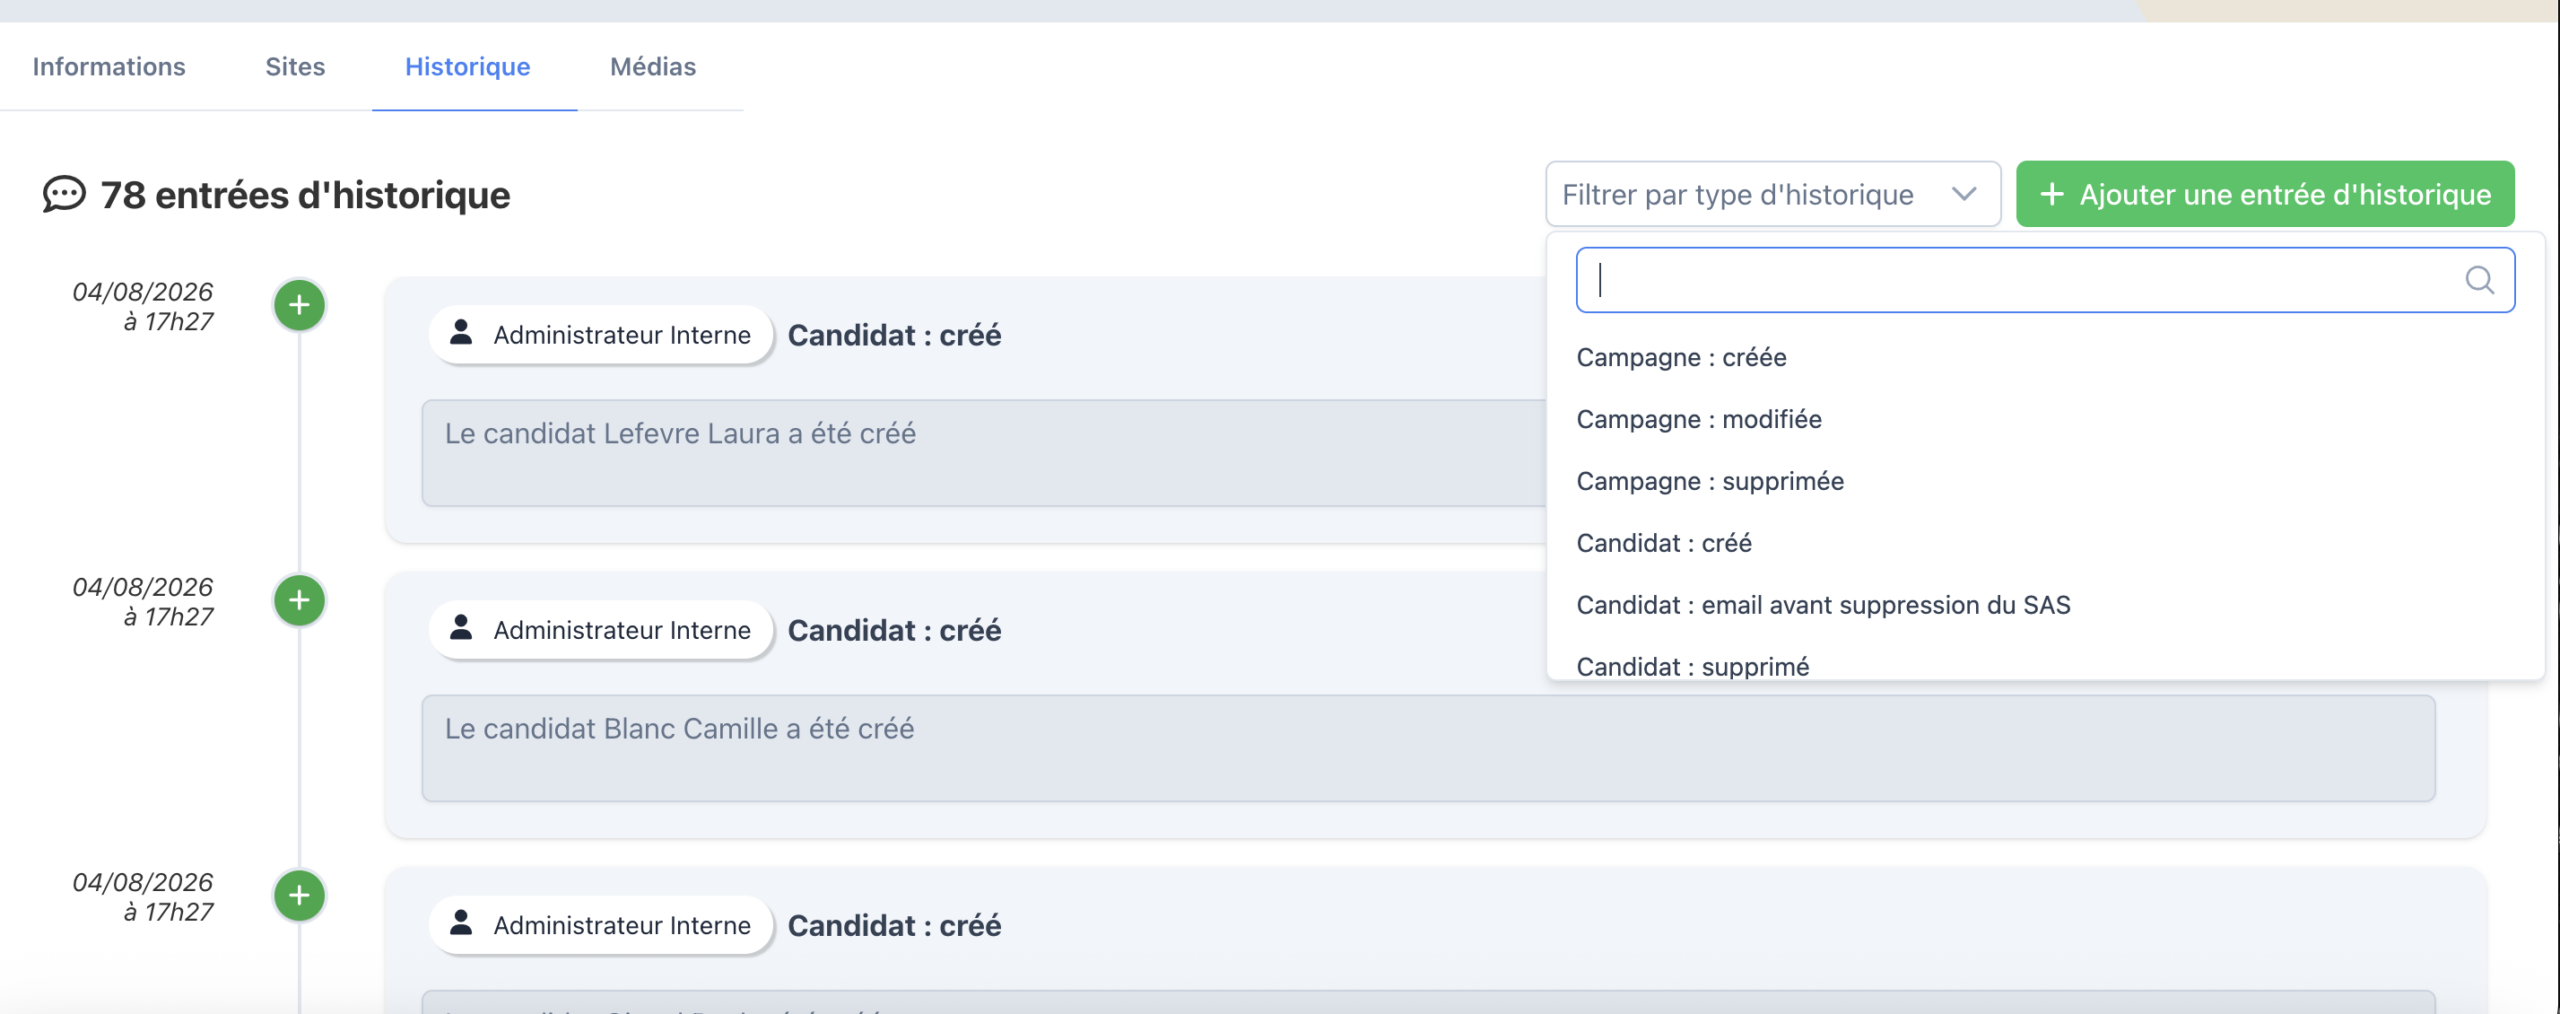Click the user icon in first Administrateur Interne badge
The image size is (2560, 1014).
(x=461, y=333)
